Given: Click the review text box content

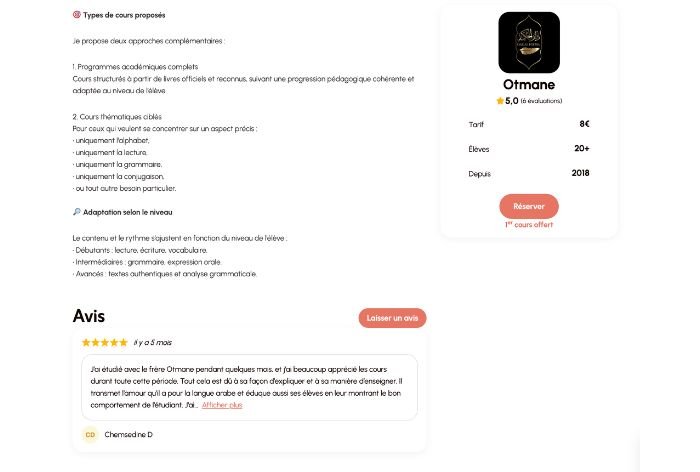Looking at the screenshot, I should (249, 387).
